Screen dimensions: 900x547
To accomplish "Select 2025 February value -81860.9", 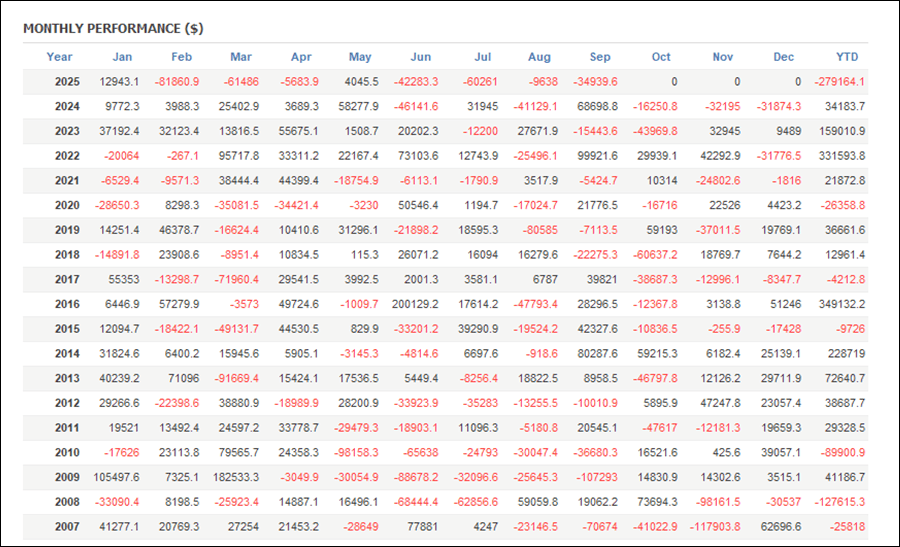I will coord(176,82).
